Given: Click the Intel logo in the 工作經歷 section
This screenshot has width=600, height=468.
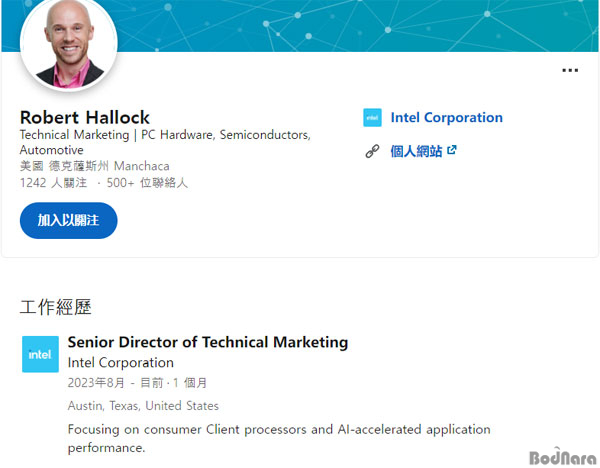Looking at the screenshot, I should (40, 354).
